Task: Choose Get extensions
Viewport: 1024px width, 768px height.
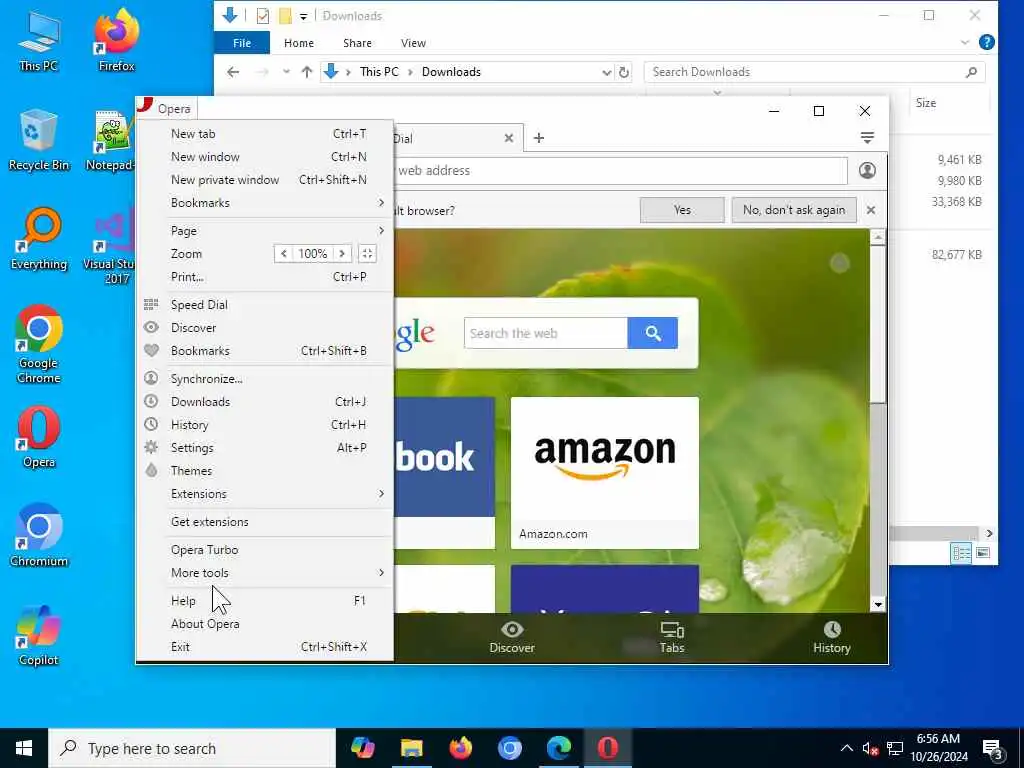Action: coord(265,522)
